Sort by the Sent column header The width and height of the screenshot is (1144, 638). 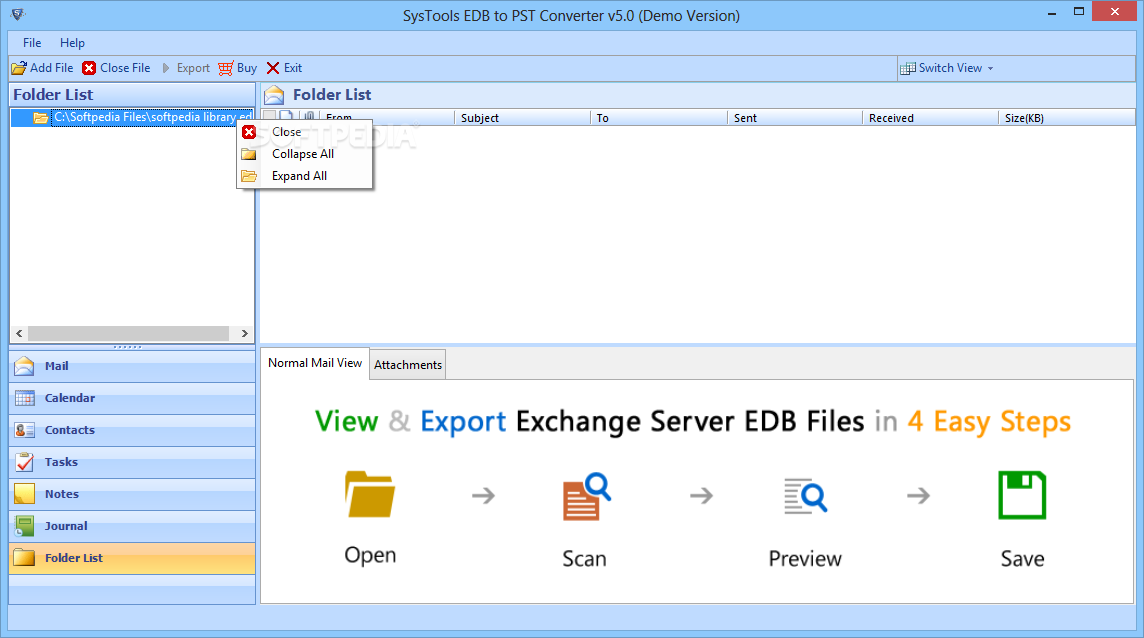pos(795,118)
